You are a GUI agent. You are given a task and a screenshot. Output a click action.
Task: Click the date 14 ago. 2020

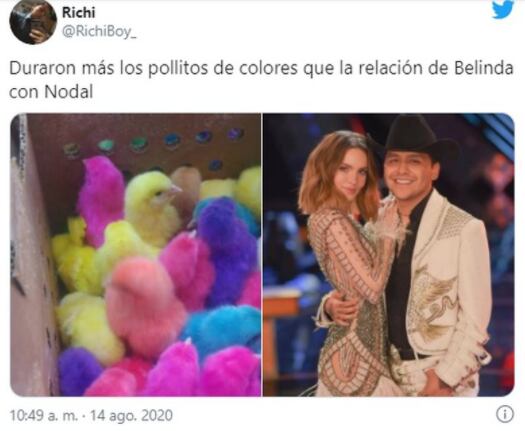point(132,416)
